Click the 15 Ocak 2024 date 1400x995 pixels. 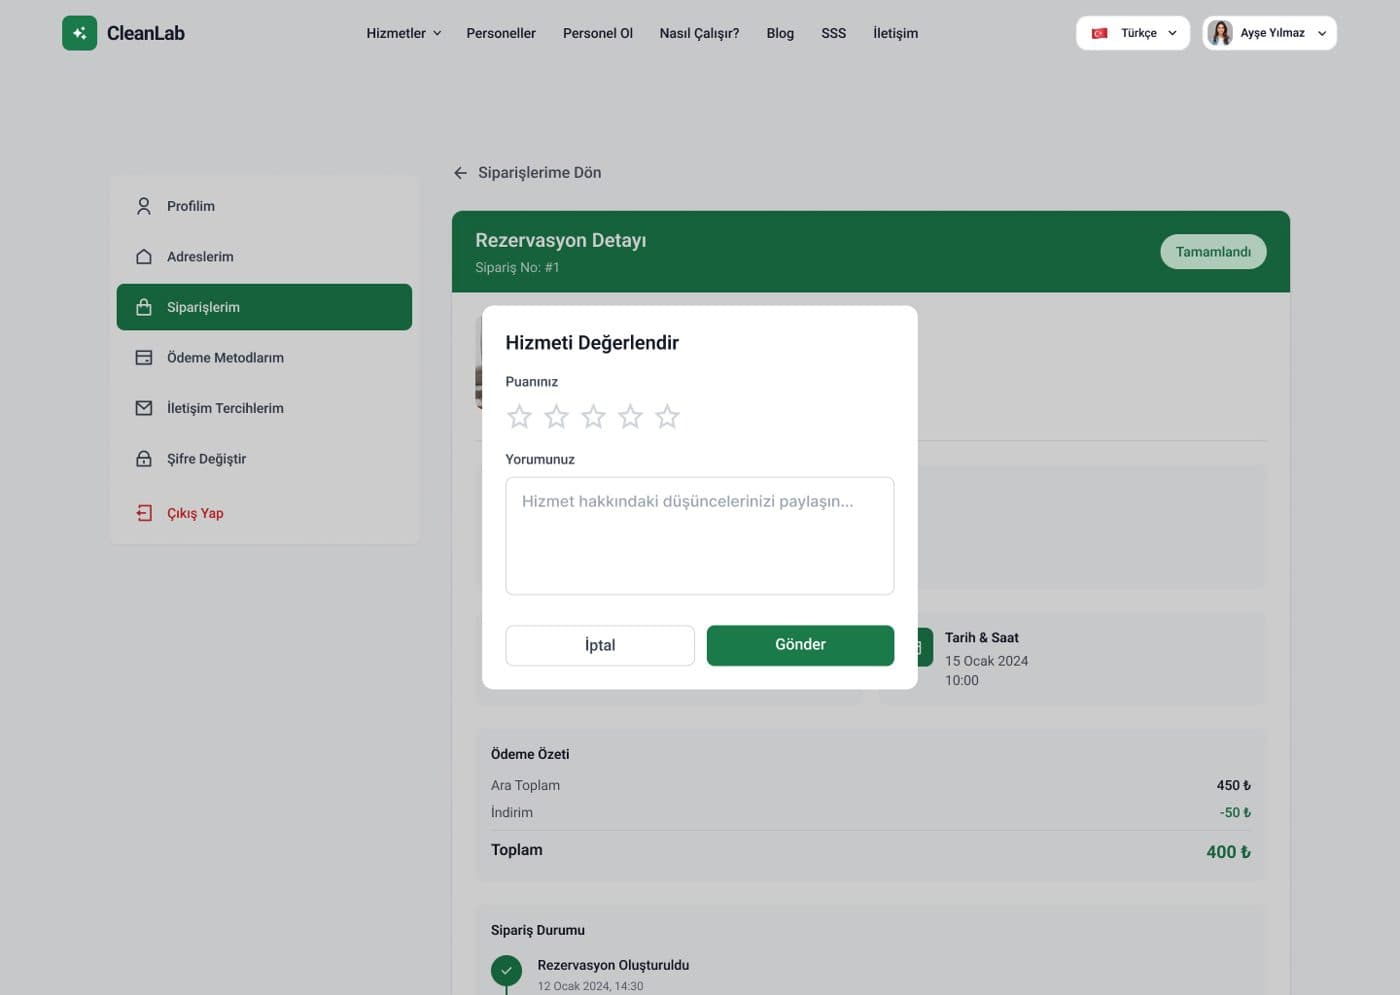(986, 661)
